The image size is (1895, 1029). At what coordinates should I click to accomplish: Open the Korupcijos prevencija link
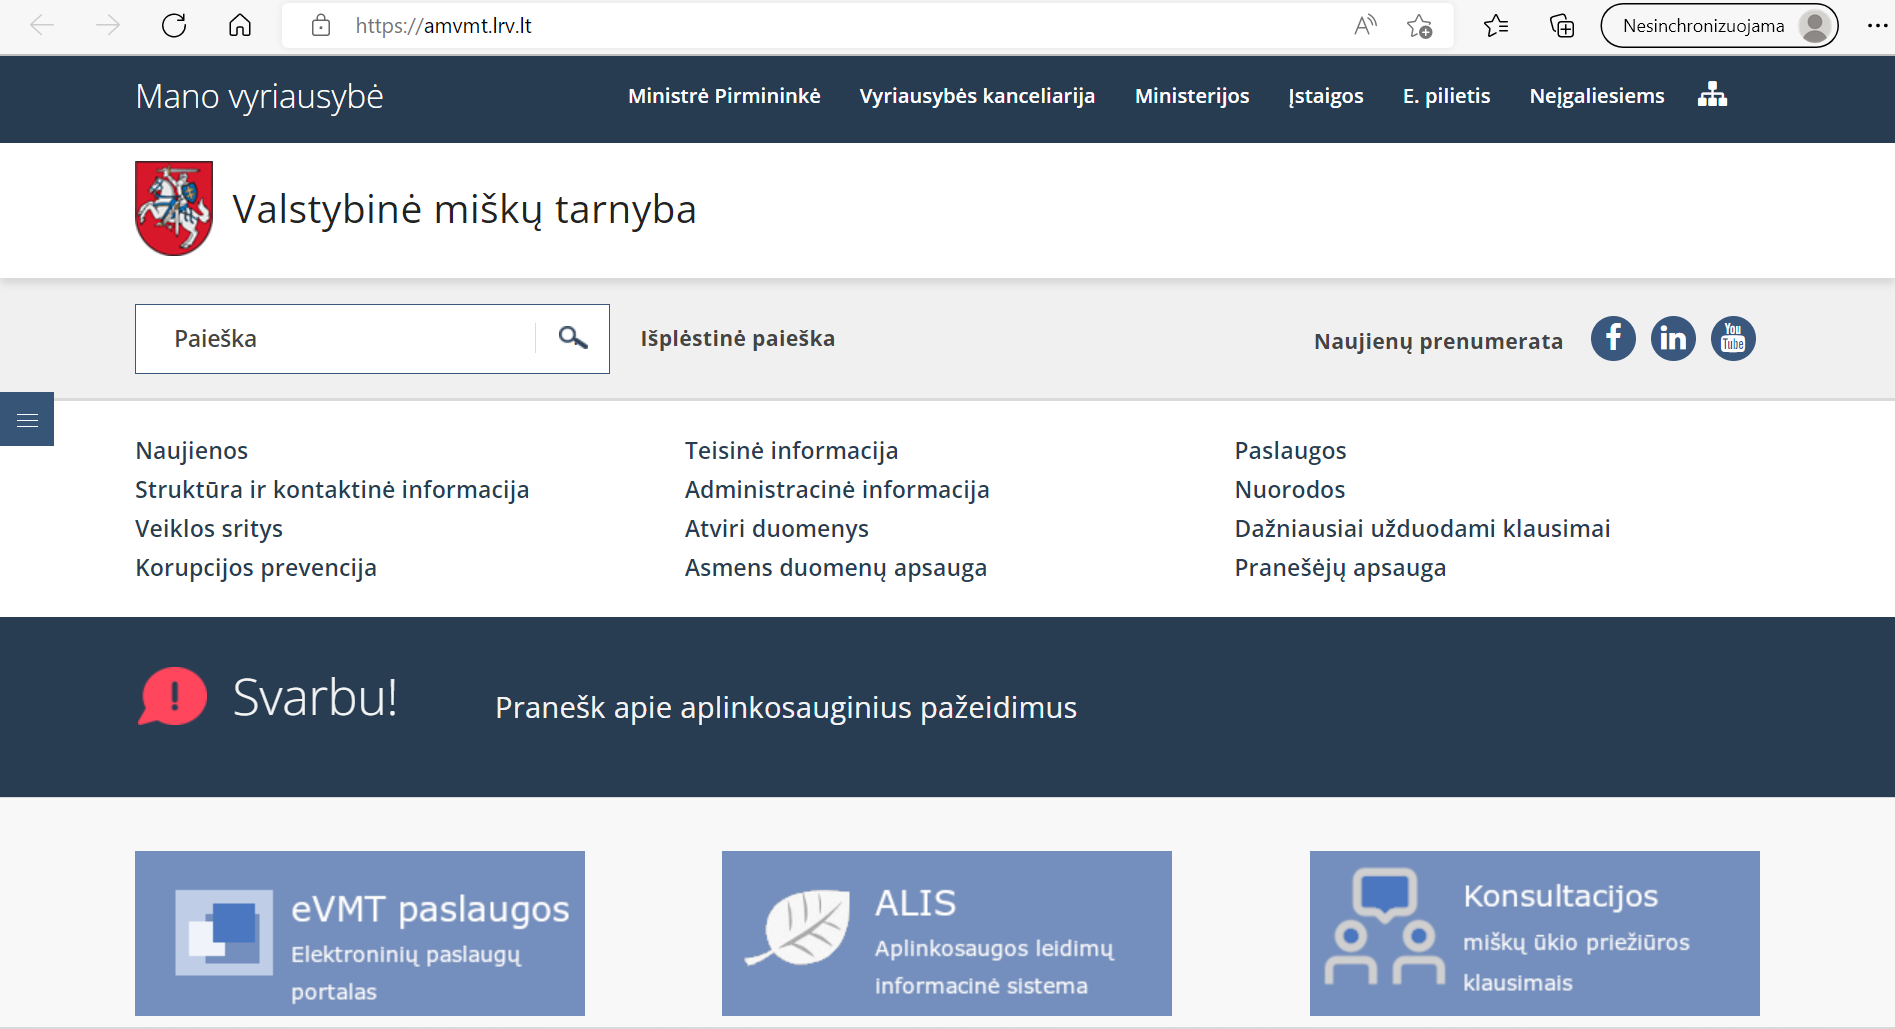pyautogui.click(x=256, y=568)
